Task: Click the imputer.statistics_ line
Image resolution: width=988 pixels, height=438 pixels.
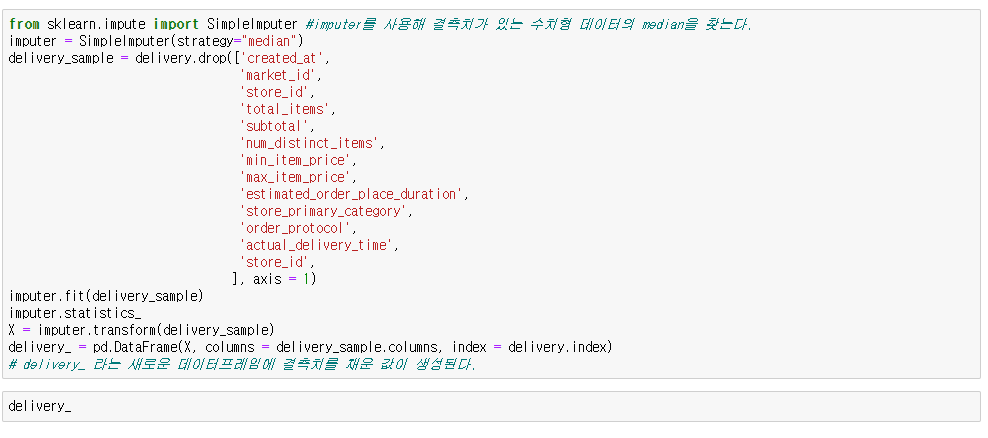Action: [x=75, y=313]
